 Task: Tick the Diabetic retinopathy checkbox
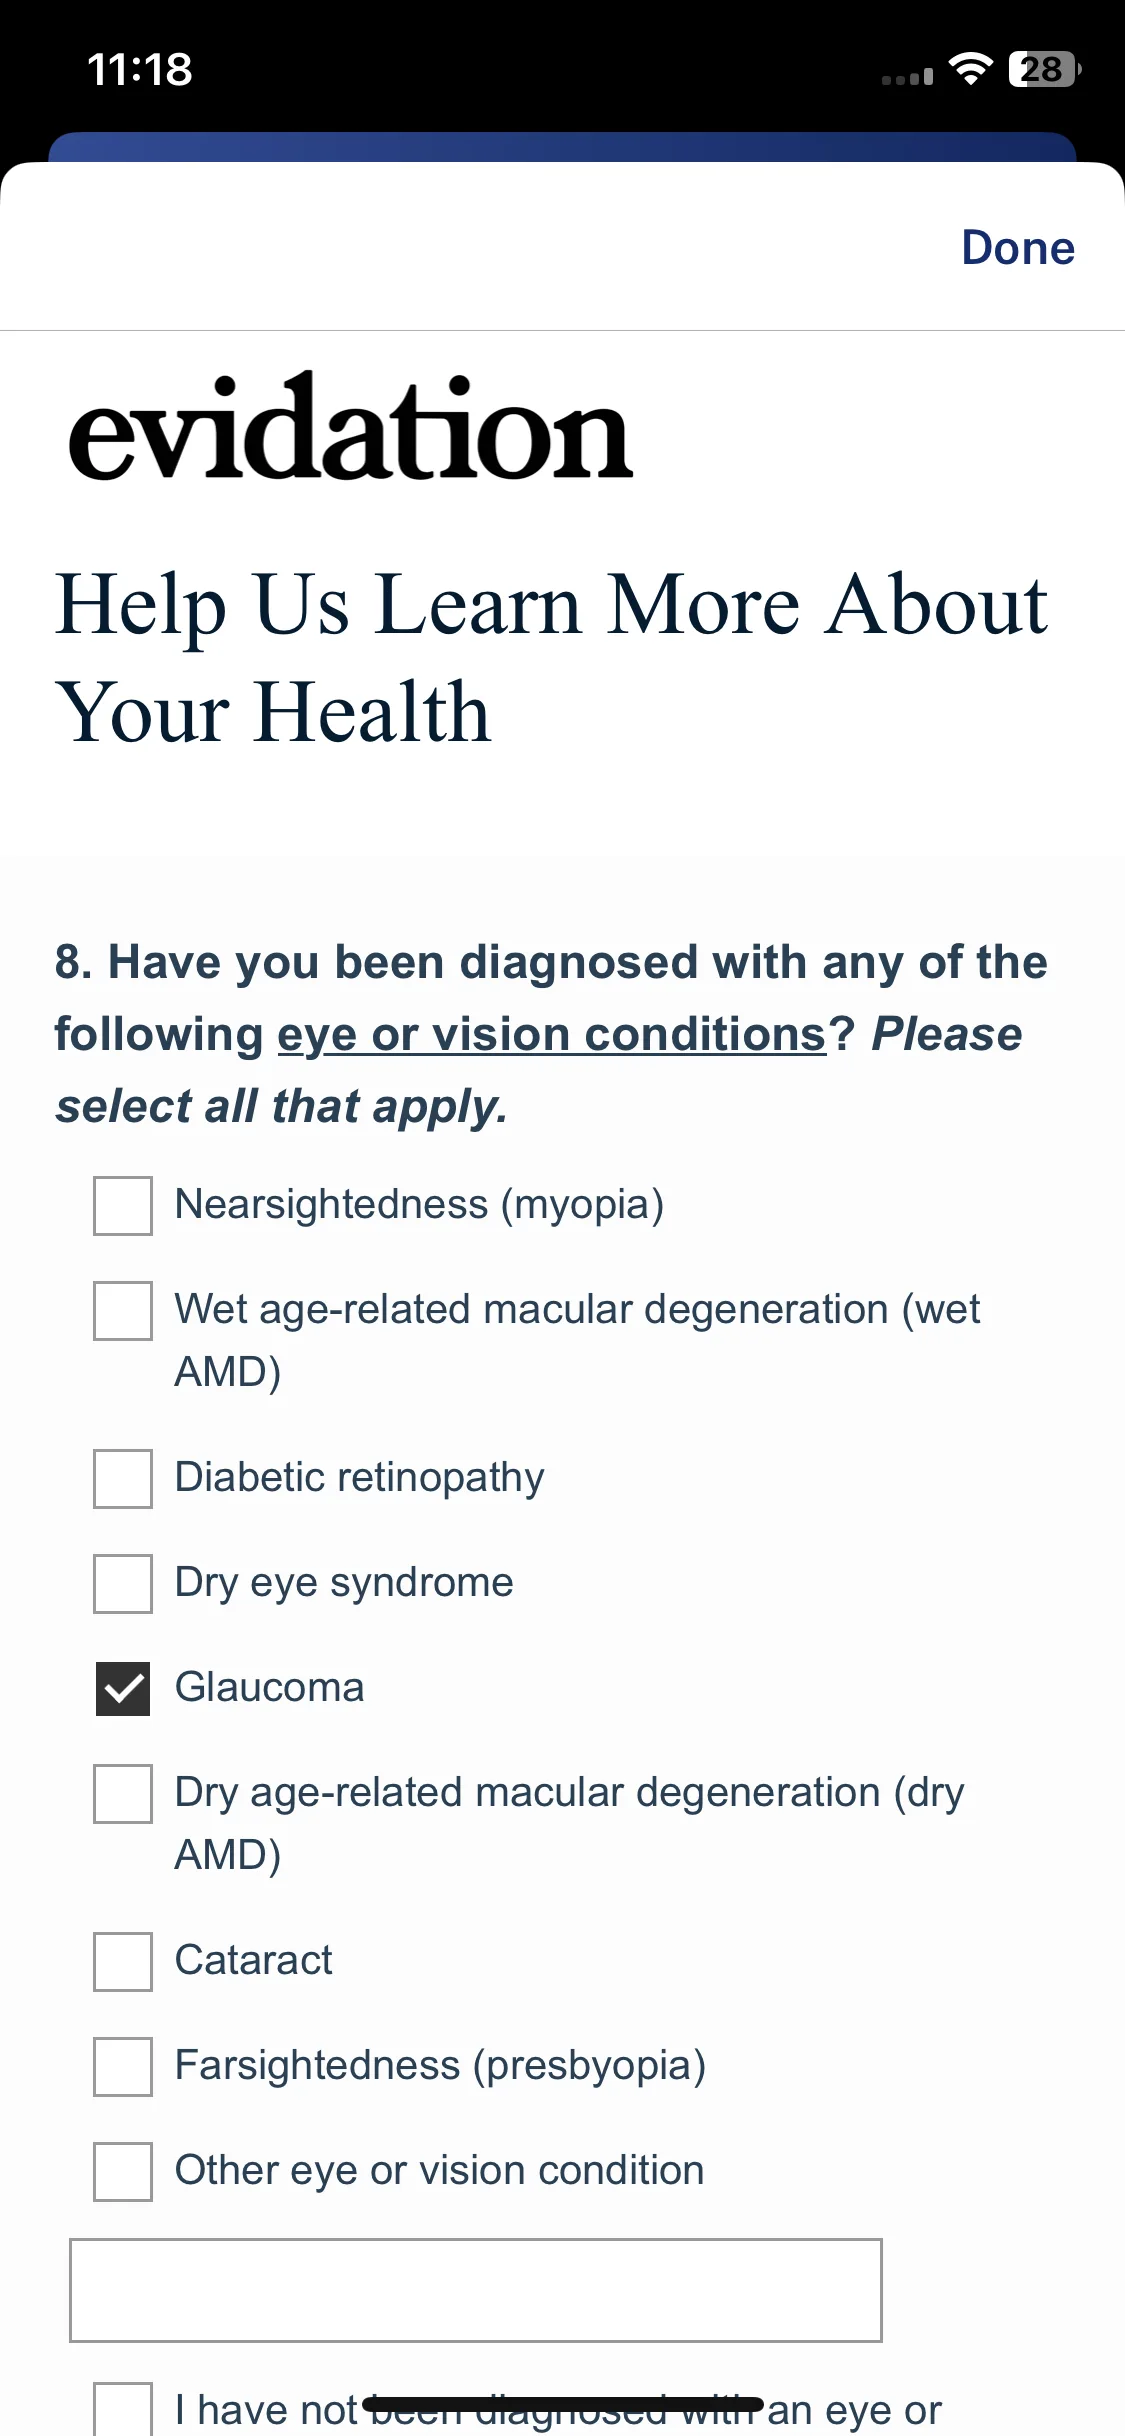[123, 1479]
